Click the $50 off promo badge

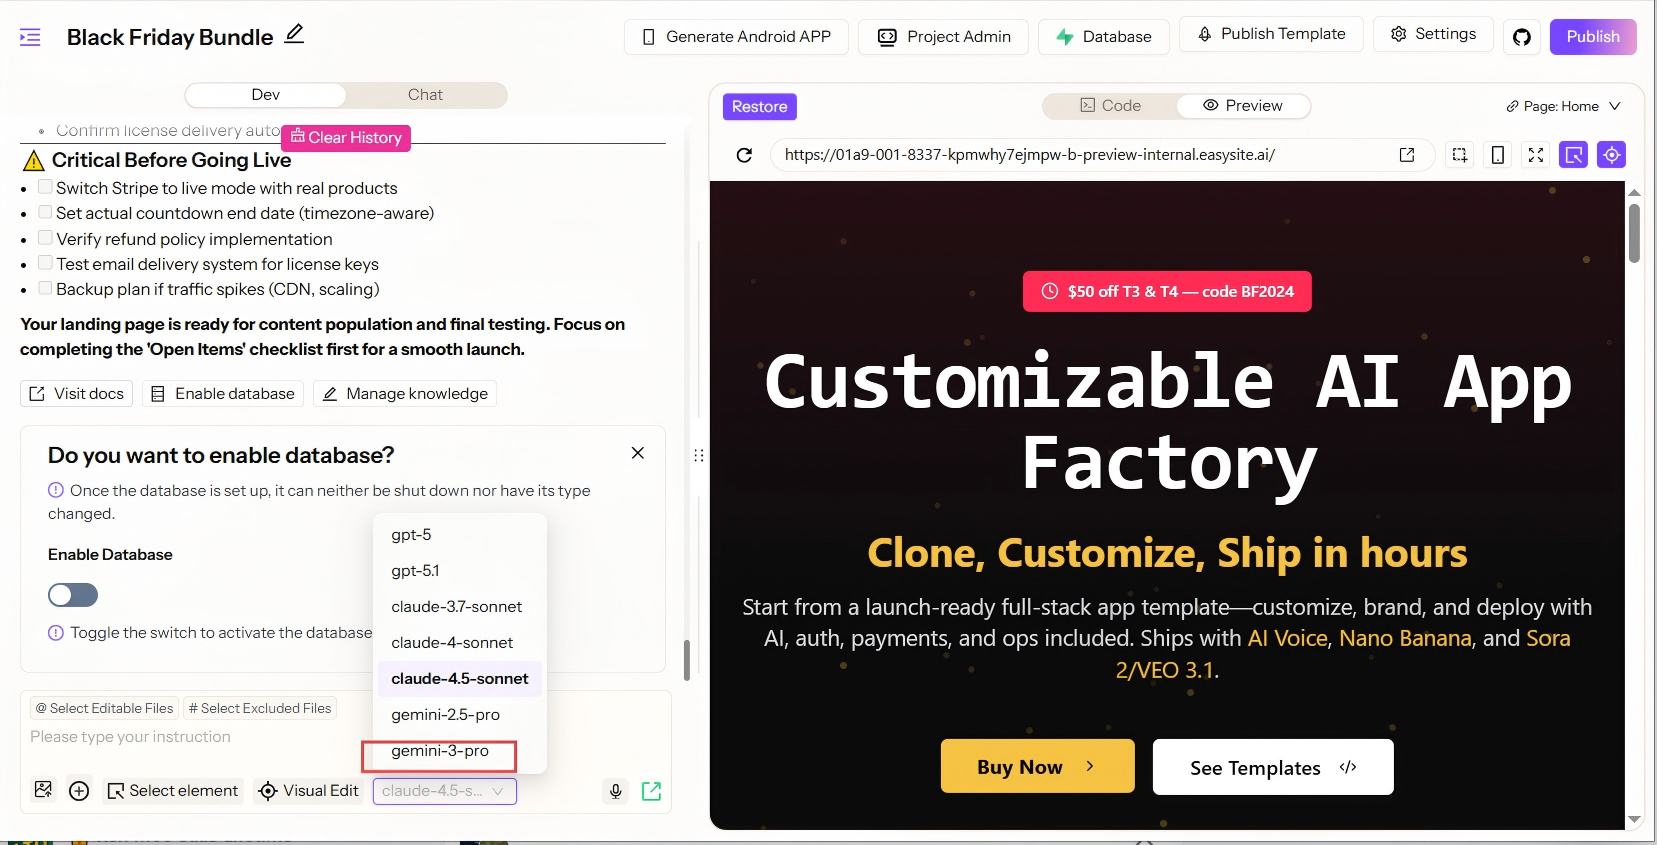1167,292
